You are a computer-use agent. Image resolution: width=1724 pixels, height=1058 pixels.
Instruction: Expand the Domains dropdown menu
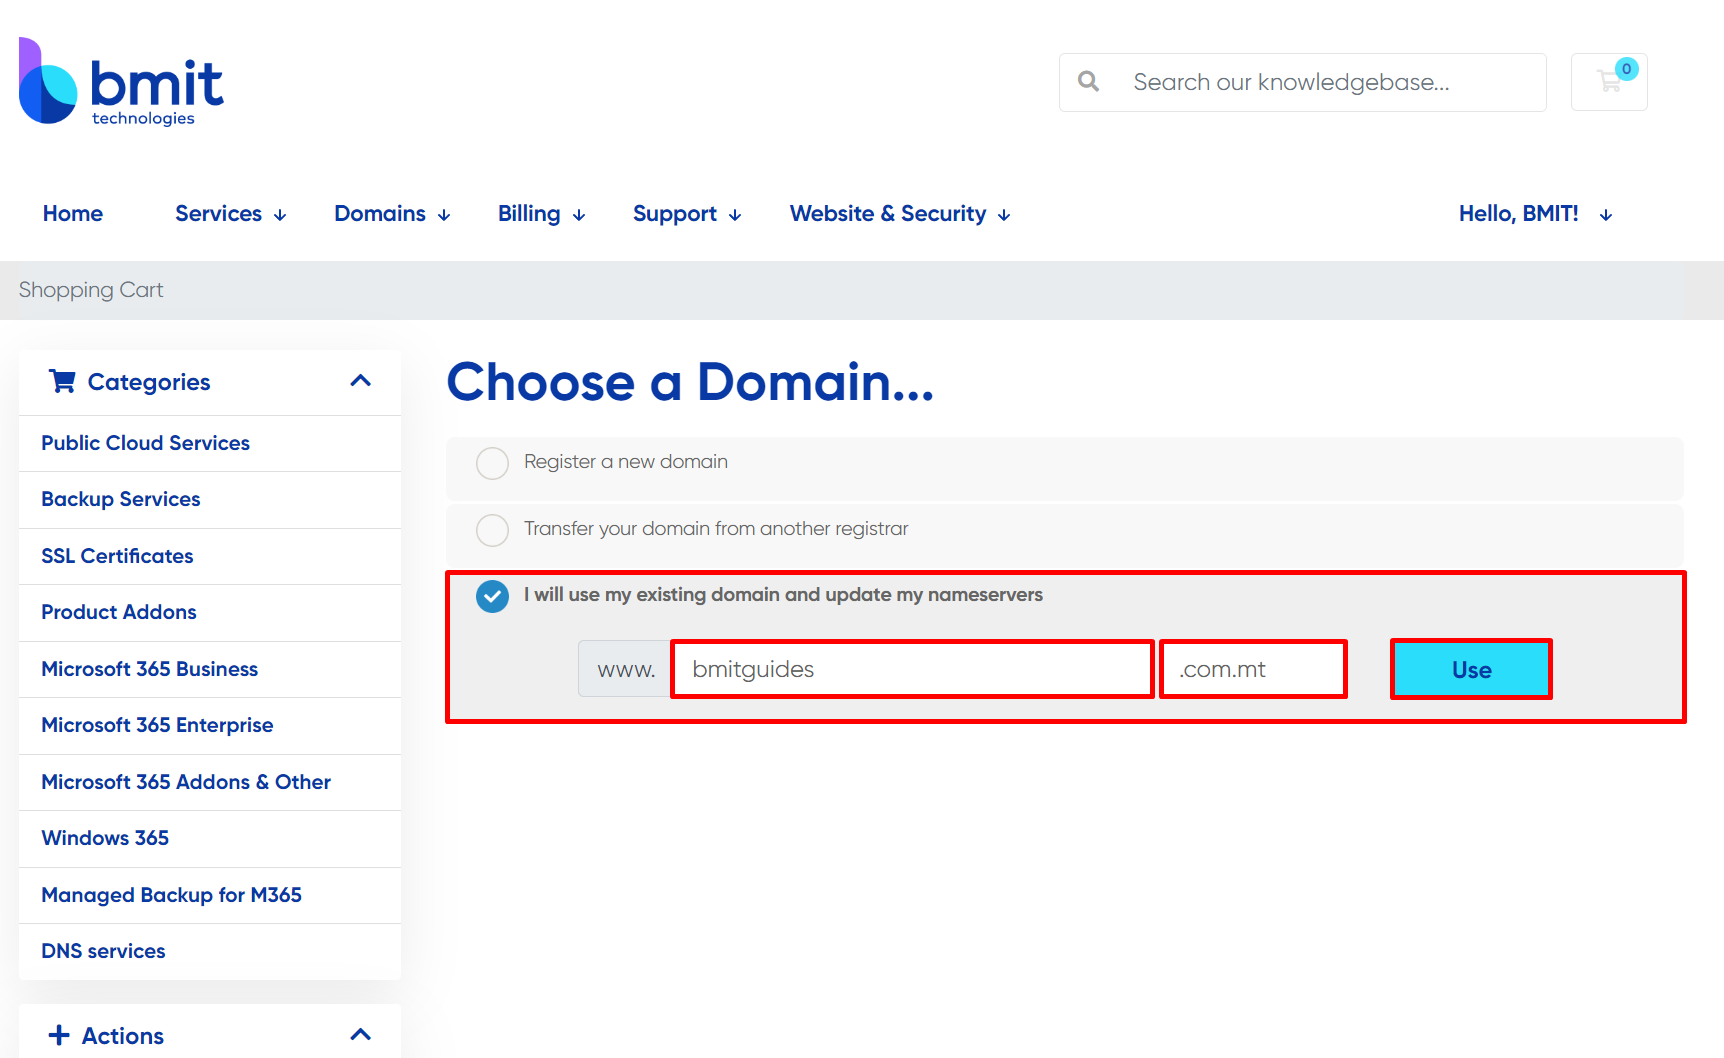point(392,214)
